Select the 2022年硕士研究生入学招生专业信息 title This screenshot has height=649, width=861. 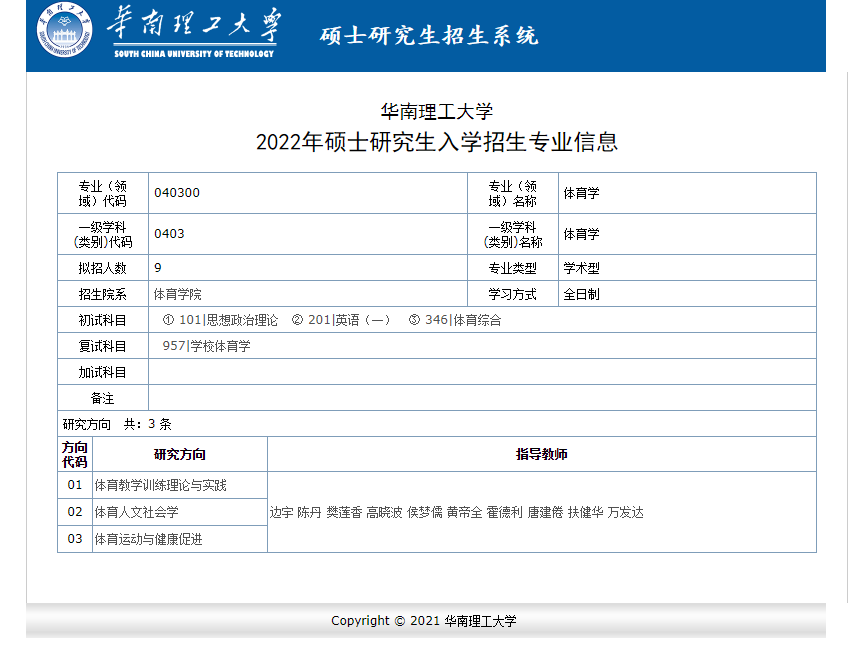tap(437, 142)
